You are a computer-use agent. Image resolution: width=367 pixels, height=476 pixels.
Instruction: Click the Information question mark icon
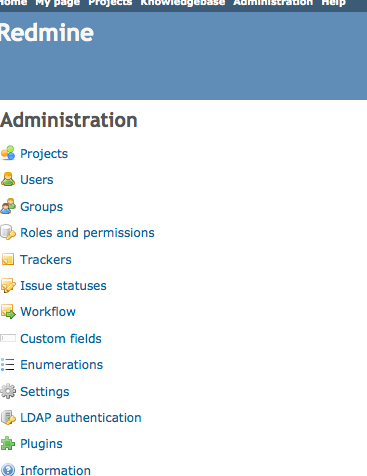(x=8, y=469)
